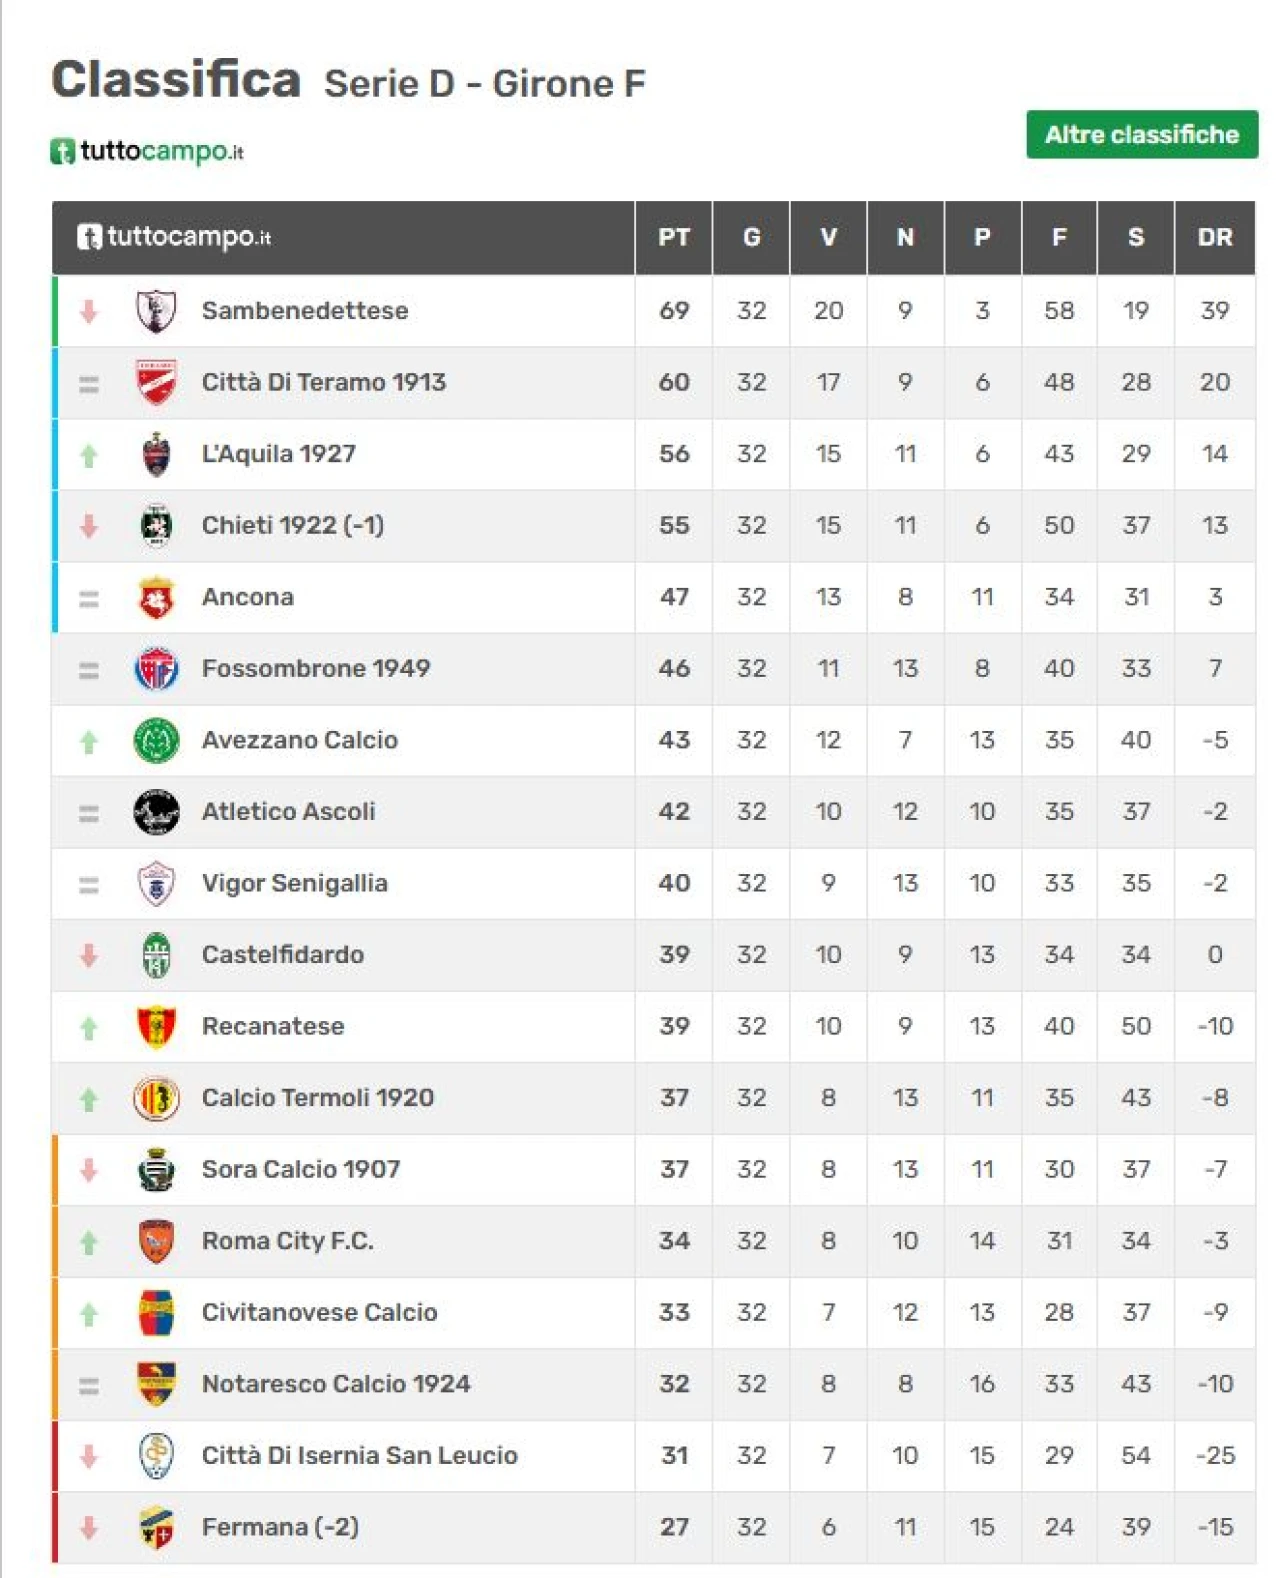Viewport: 1280px width, 1578px height.
Task: Open Città Di Isernia San Leucio link
Action: pyautogui.click(x=360, y=1456)
